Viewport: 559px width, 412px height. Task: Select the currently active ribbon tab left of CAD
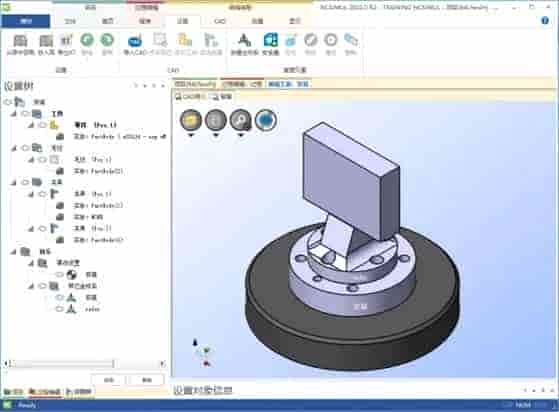(183, 21)
